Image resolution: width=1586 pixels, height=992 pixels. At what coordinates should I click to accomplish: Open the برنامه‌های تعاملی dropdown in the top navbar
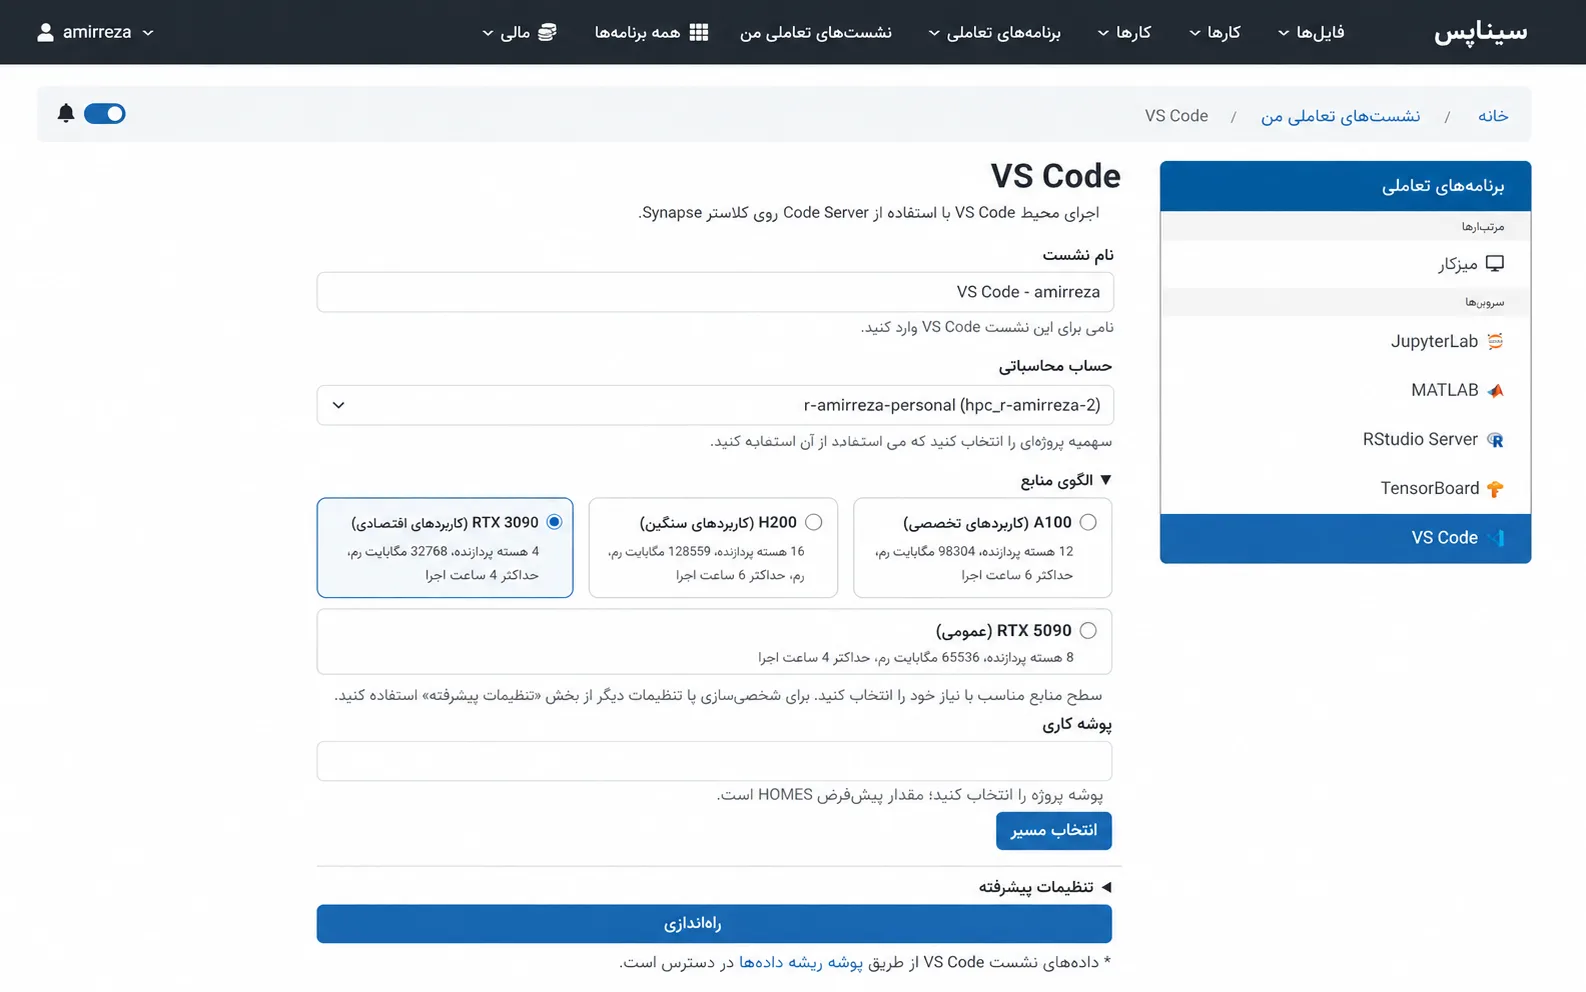click(994, 32)
